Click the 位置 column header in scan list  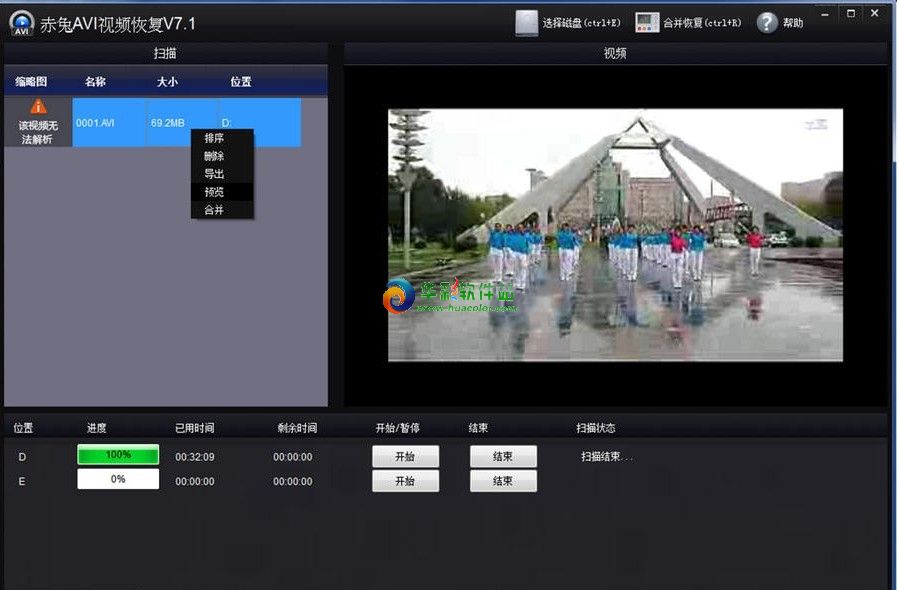tap(241, 82)
